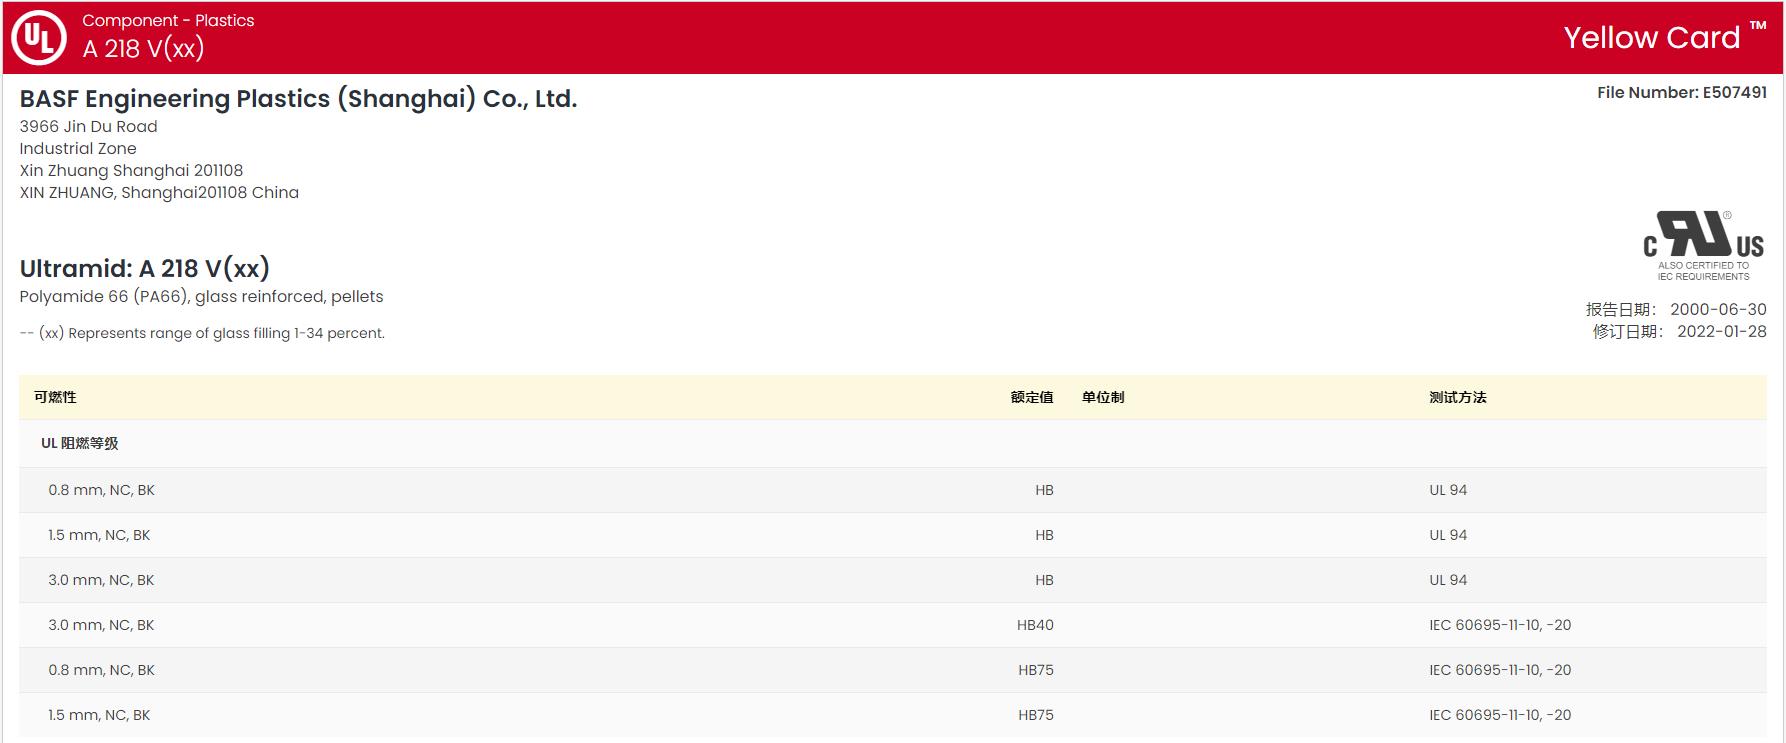Click the UL circular logo in the header
The width and height of the screenshot is (1786, 743).
39,38
